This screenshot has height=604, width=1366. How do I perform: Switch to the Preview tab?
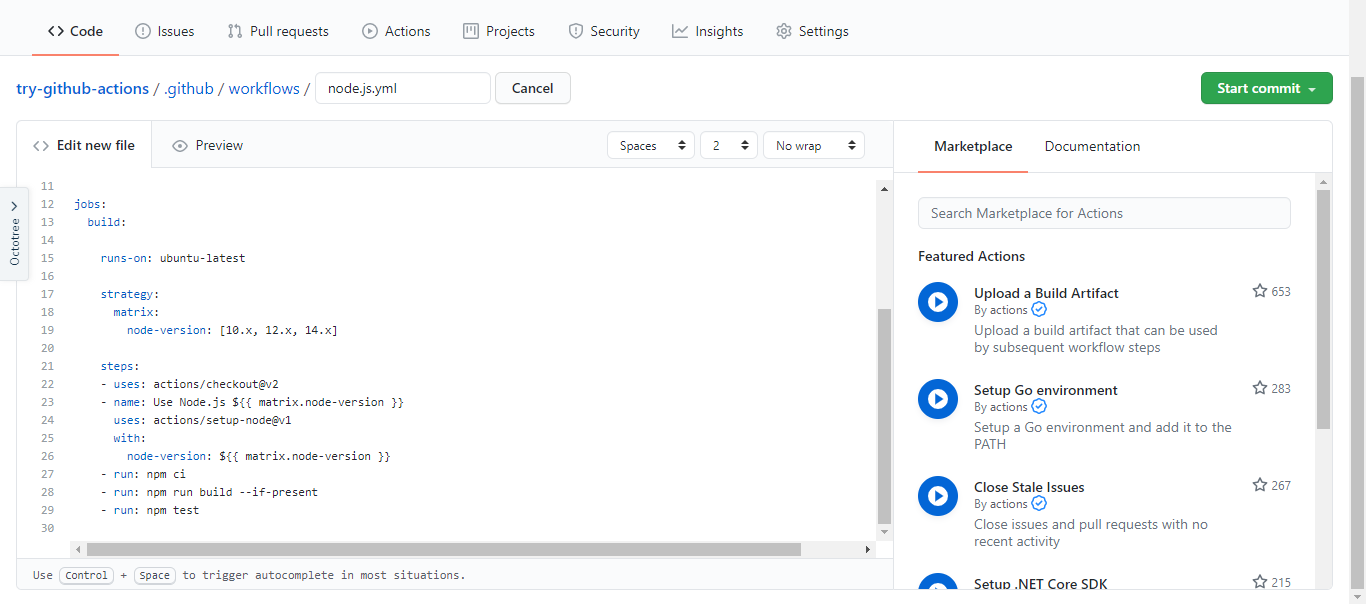click(x=208, y=146)
